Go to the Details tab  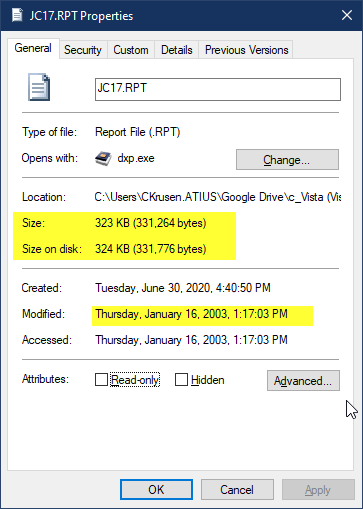(x=177, y=50)
